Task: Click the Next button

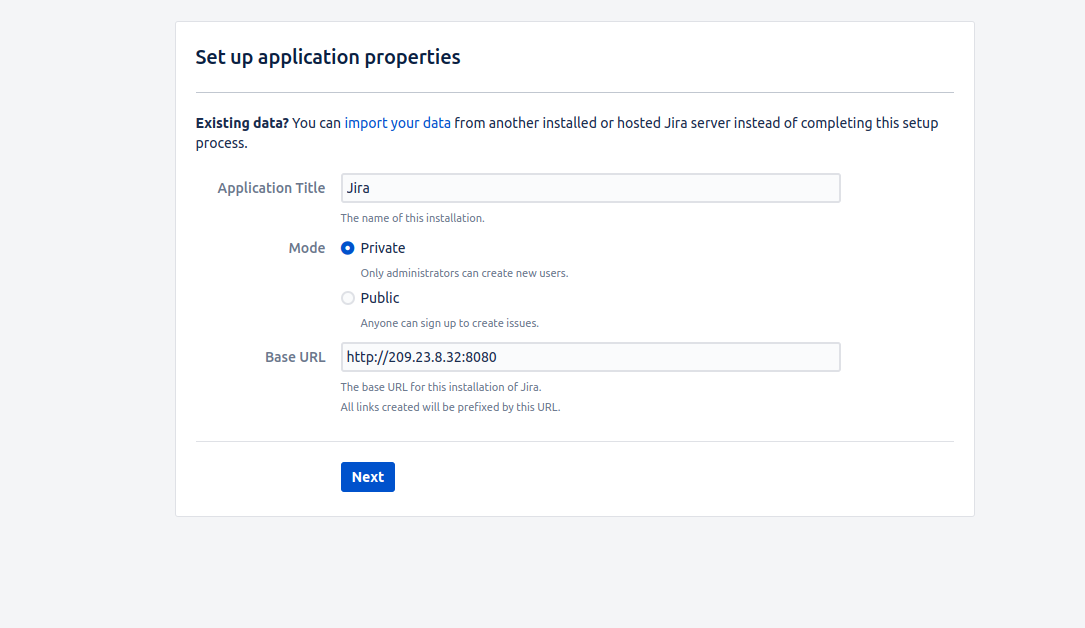Action: pos(367,477)
